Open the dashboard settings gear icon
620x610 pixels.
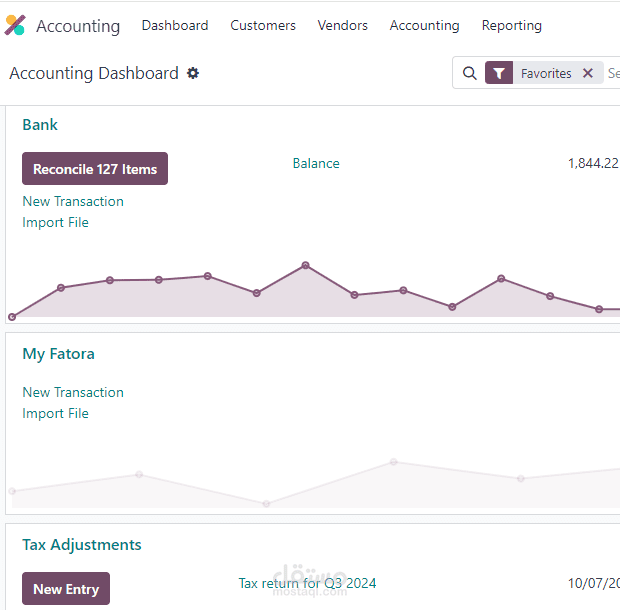193,73
